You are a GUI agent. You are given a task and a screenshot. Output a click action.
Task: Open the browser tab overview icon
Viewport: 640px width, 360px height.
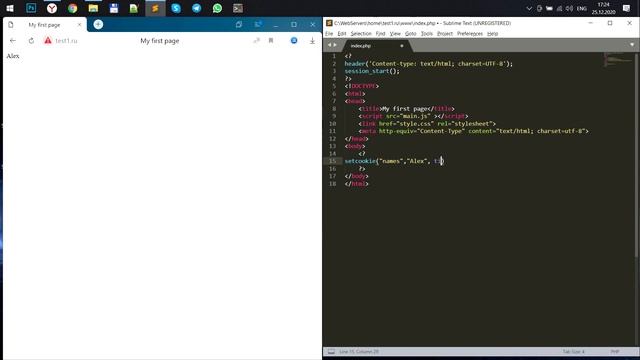coord(239,24)
